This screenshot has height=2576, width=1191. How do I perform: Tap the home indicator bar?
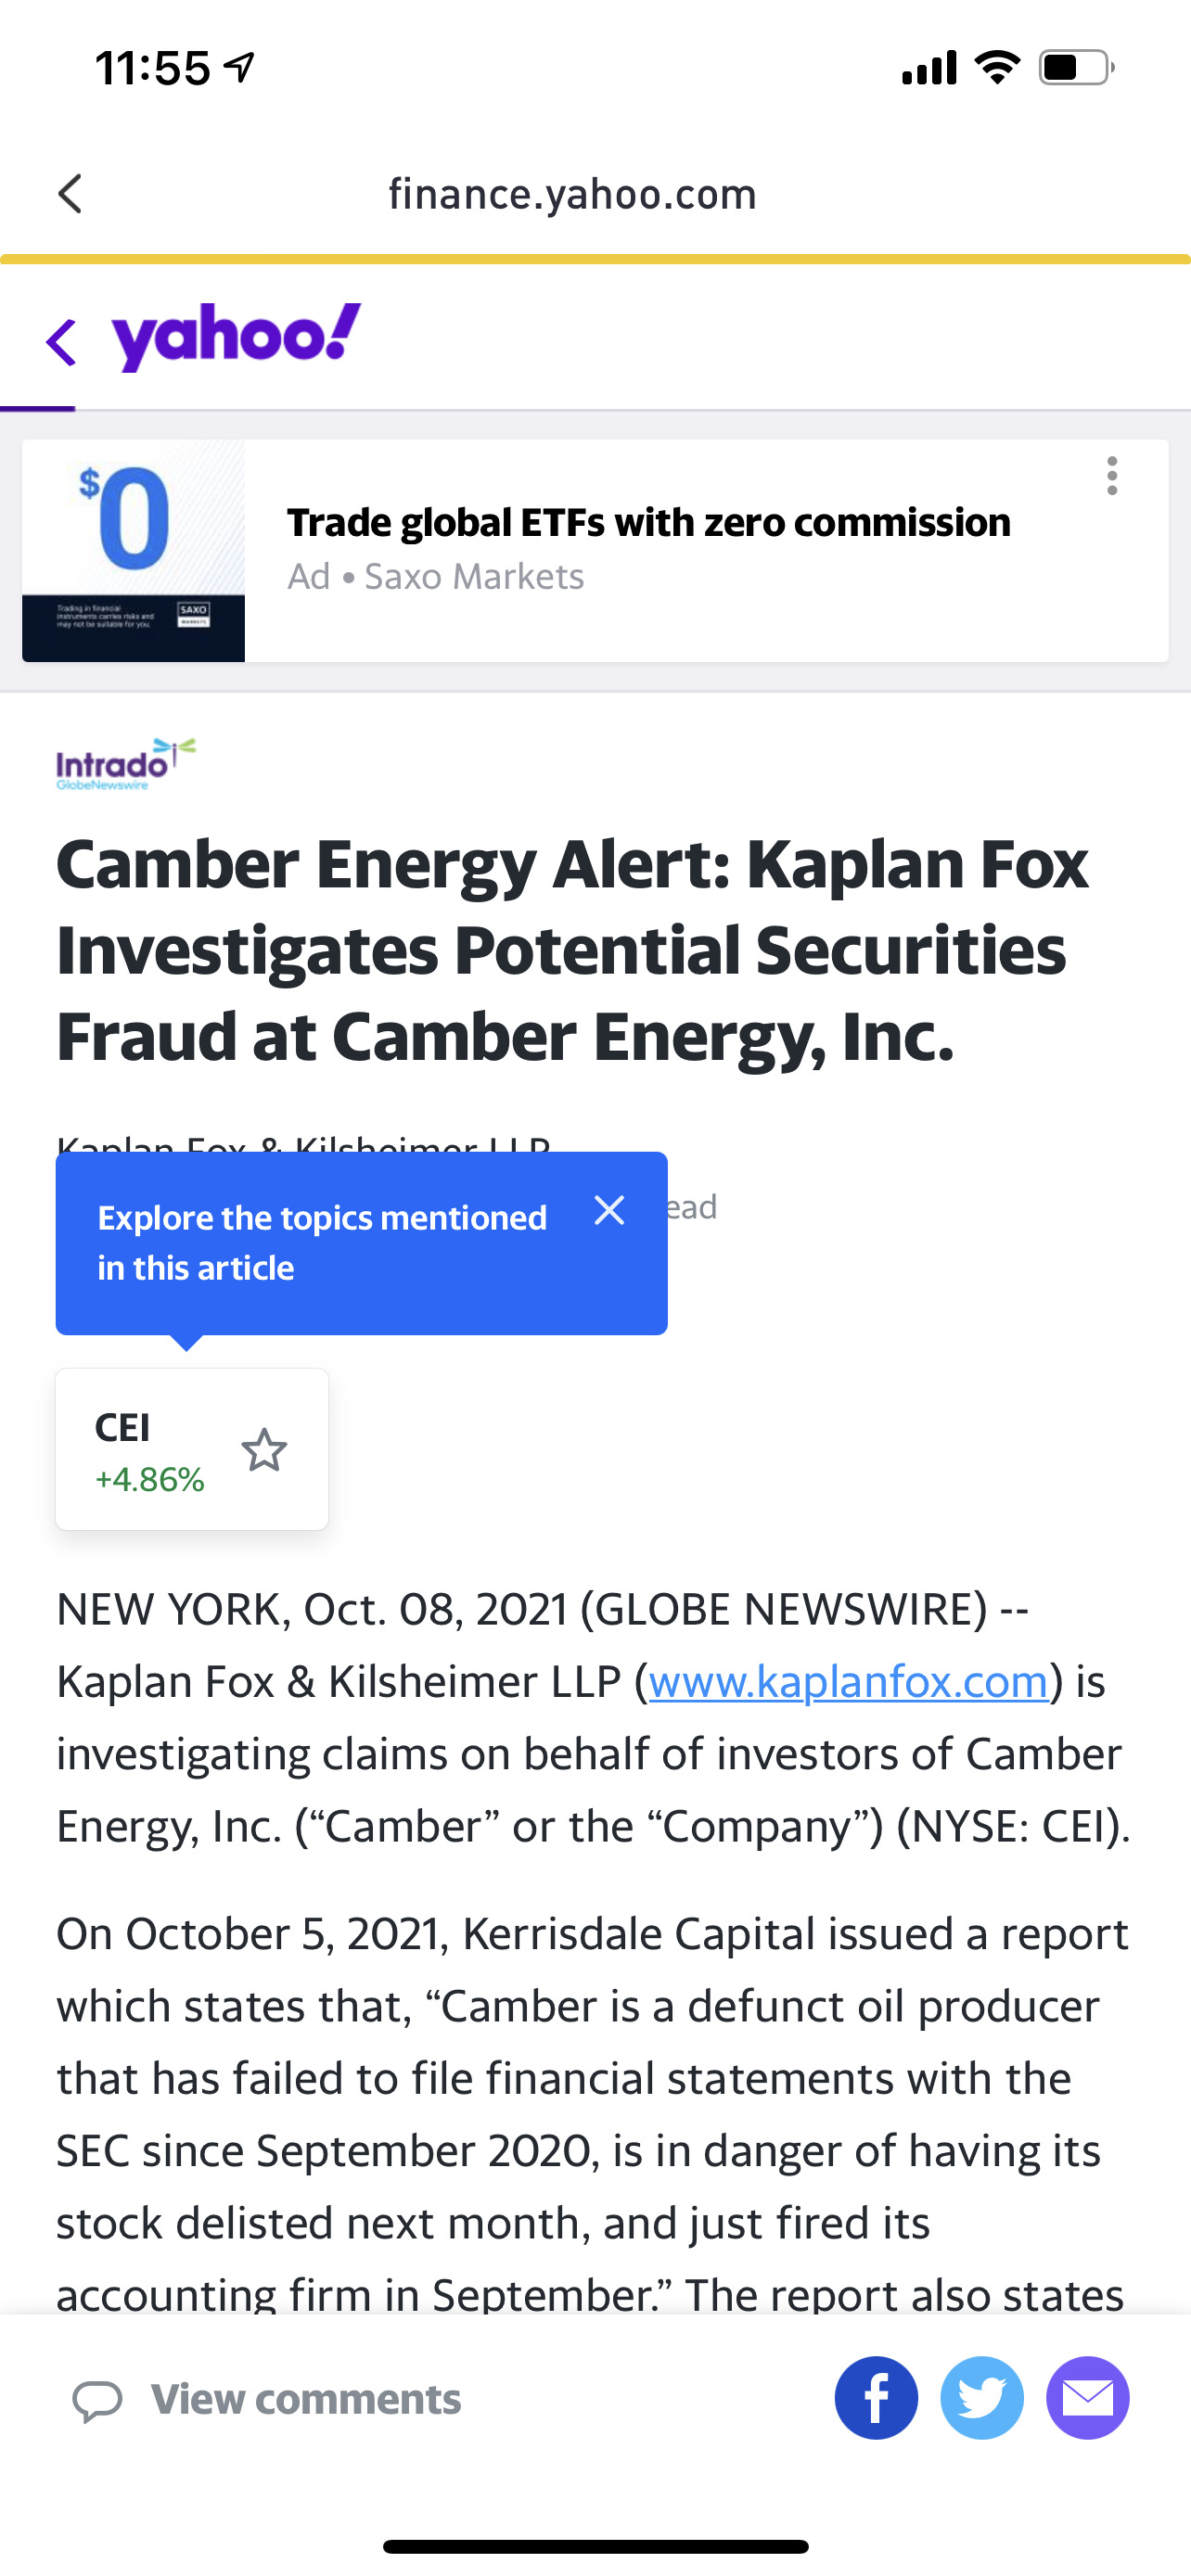click(x=595, y=2546)
